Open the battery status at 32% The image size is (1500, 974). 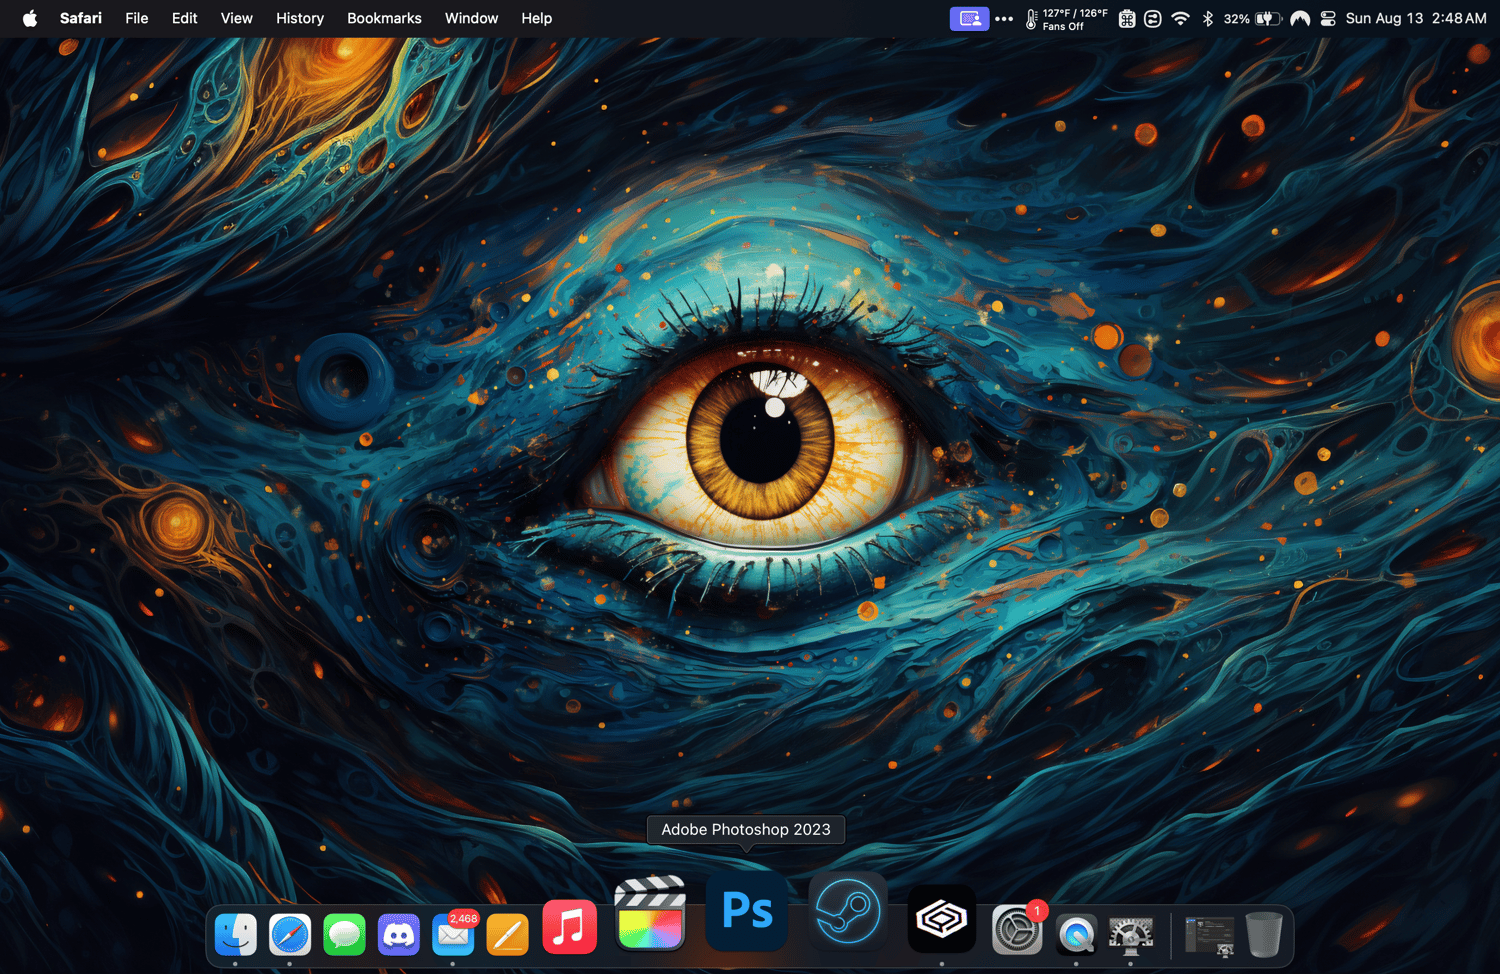1253,18
